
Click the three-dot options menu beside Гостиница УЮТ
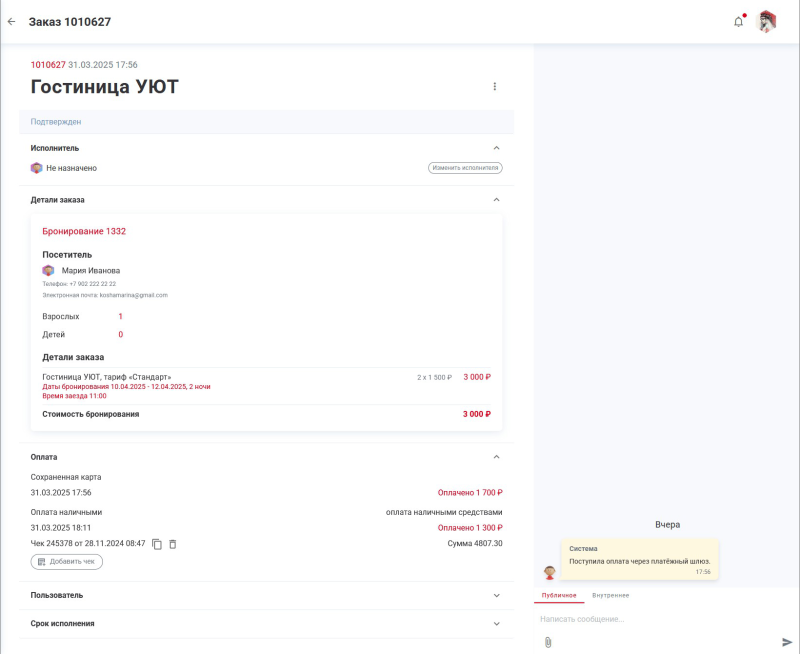[494, 86]
